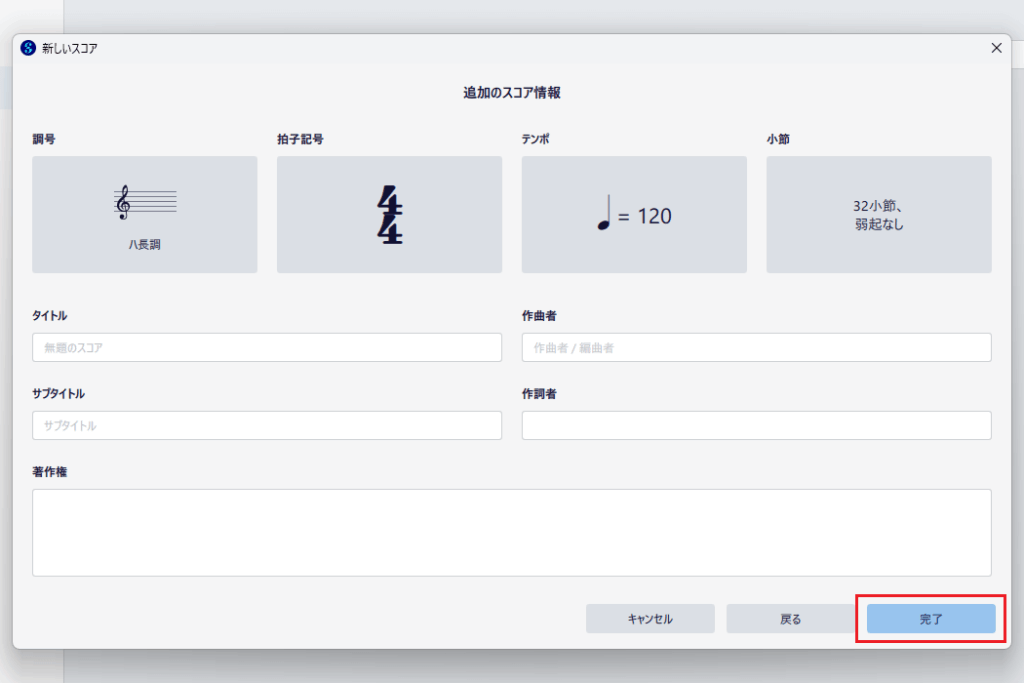Viewport: 1024px width, 683px height.
Task: Open the テンポ tempo selector tile
Action: point(634,214)
